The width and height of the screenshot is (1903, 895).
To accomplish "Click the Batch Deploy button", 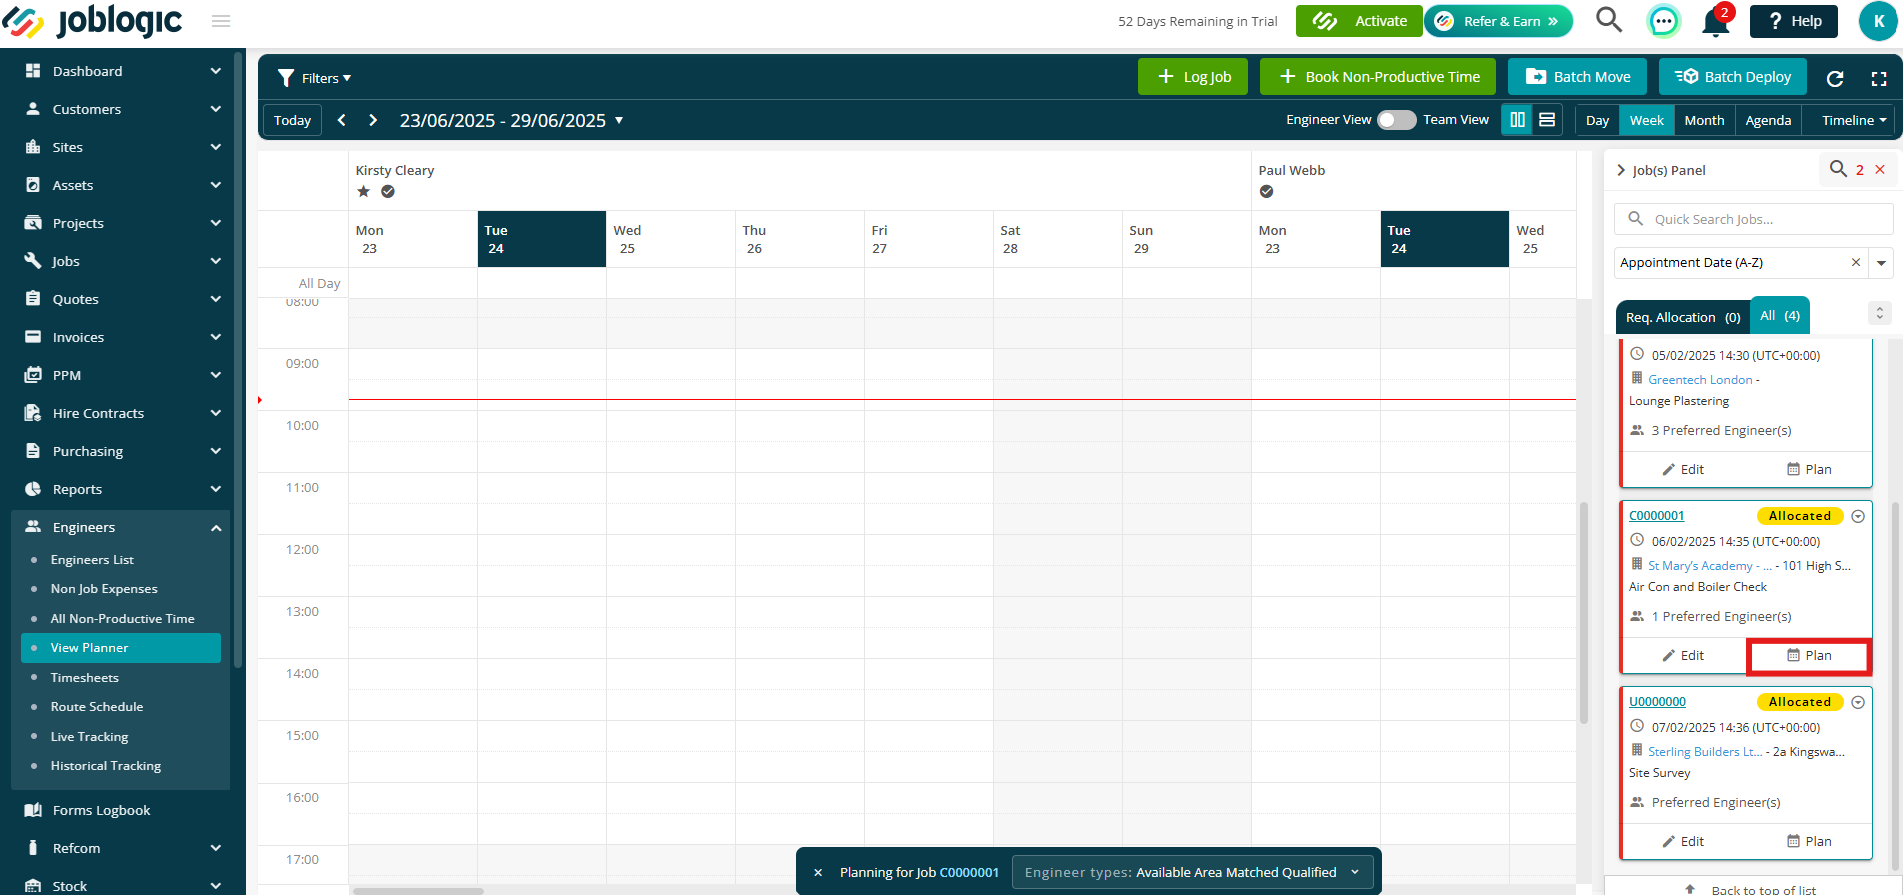I will pos(1733,77).
